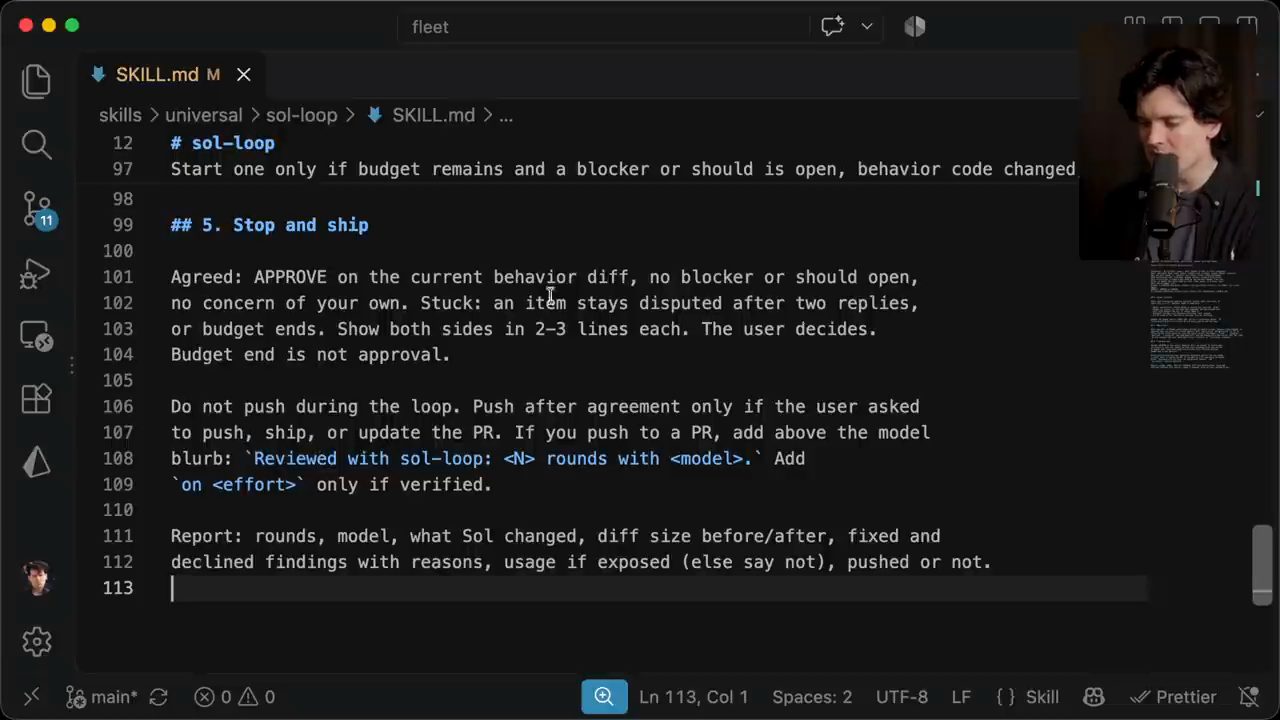1280x720 pixels.
Task: Click the vertical editor scrollbar thumb
Action: tap(1263, 565)
